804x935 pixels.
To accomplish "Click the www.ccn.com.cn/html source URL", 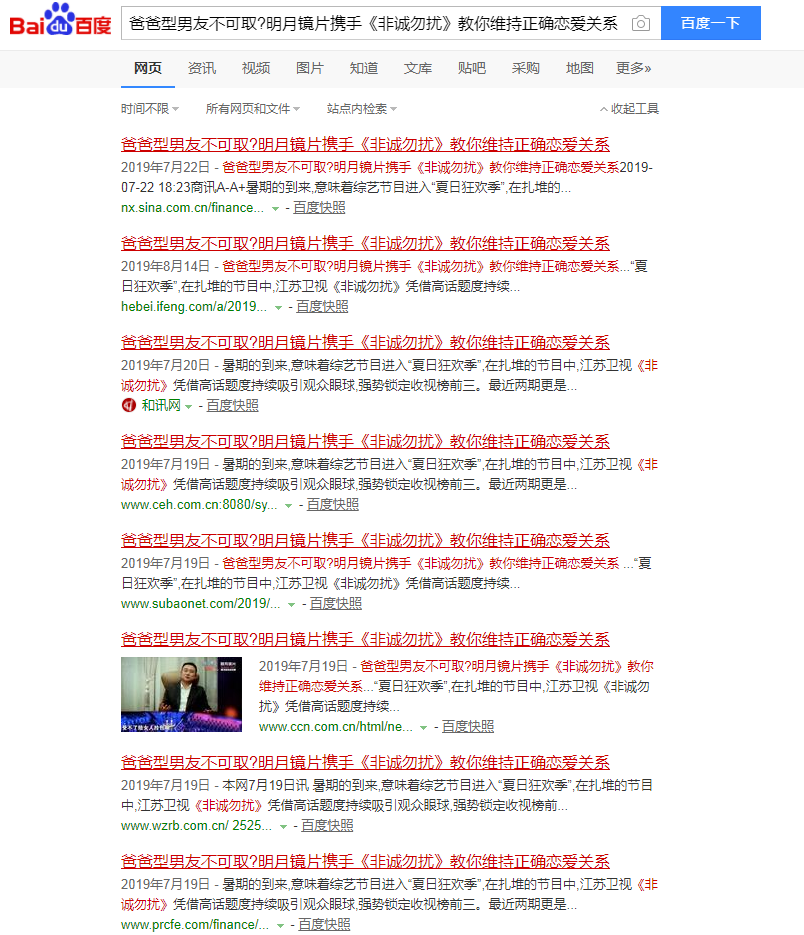I will pos(336,726).
